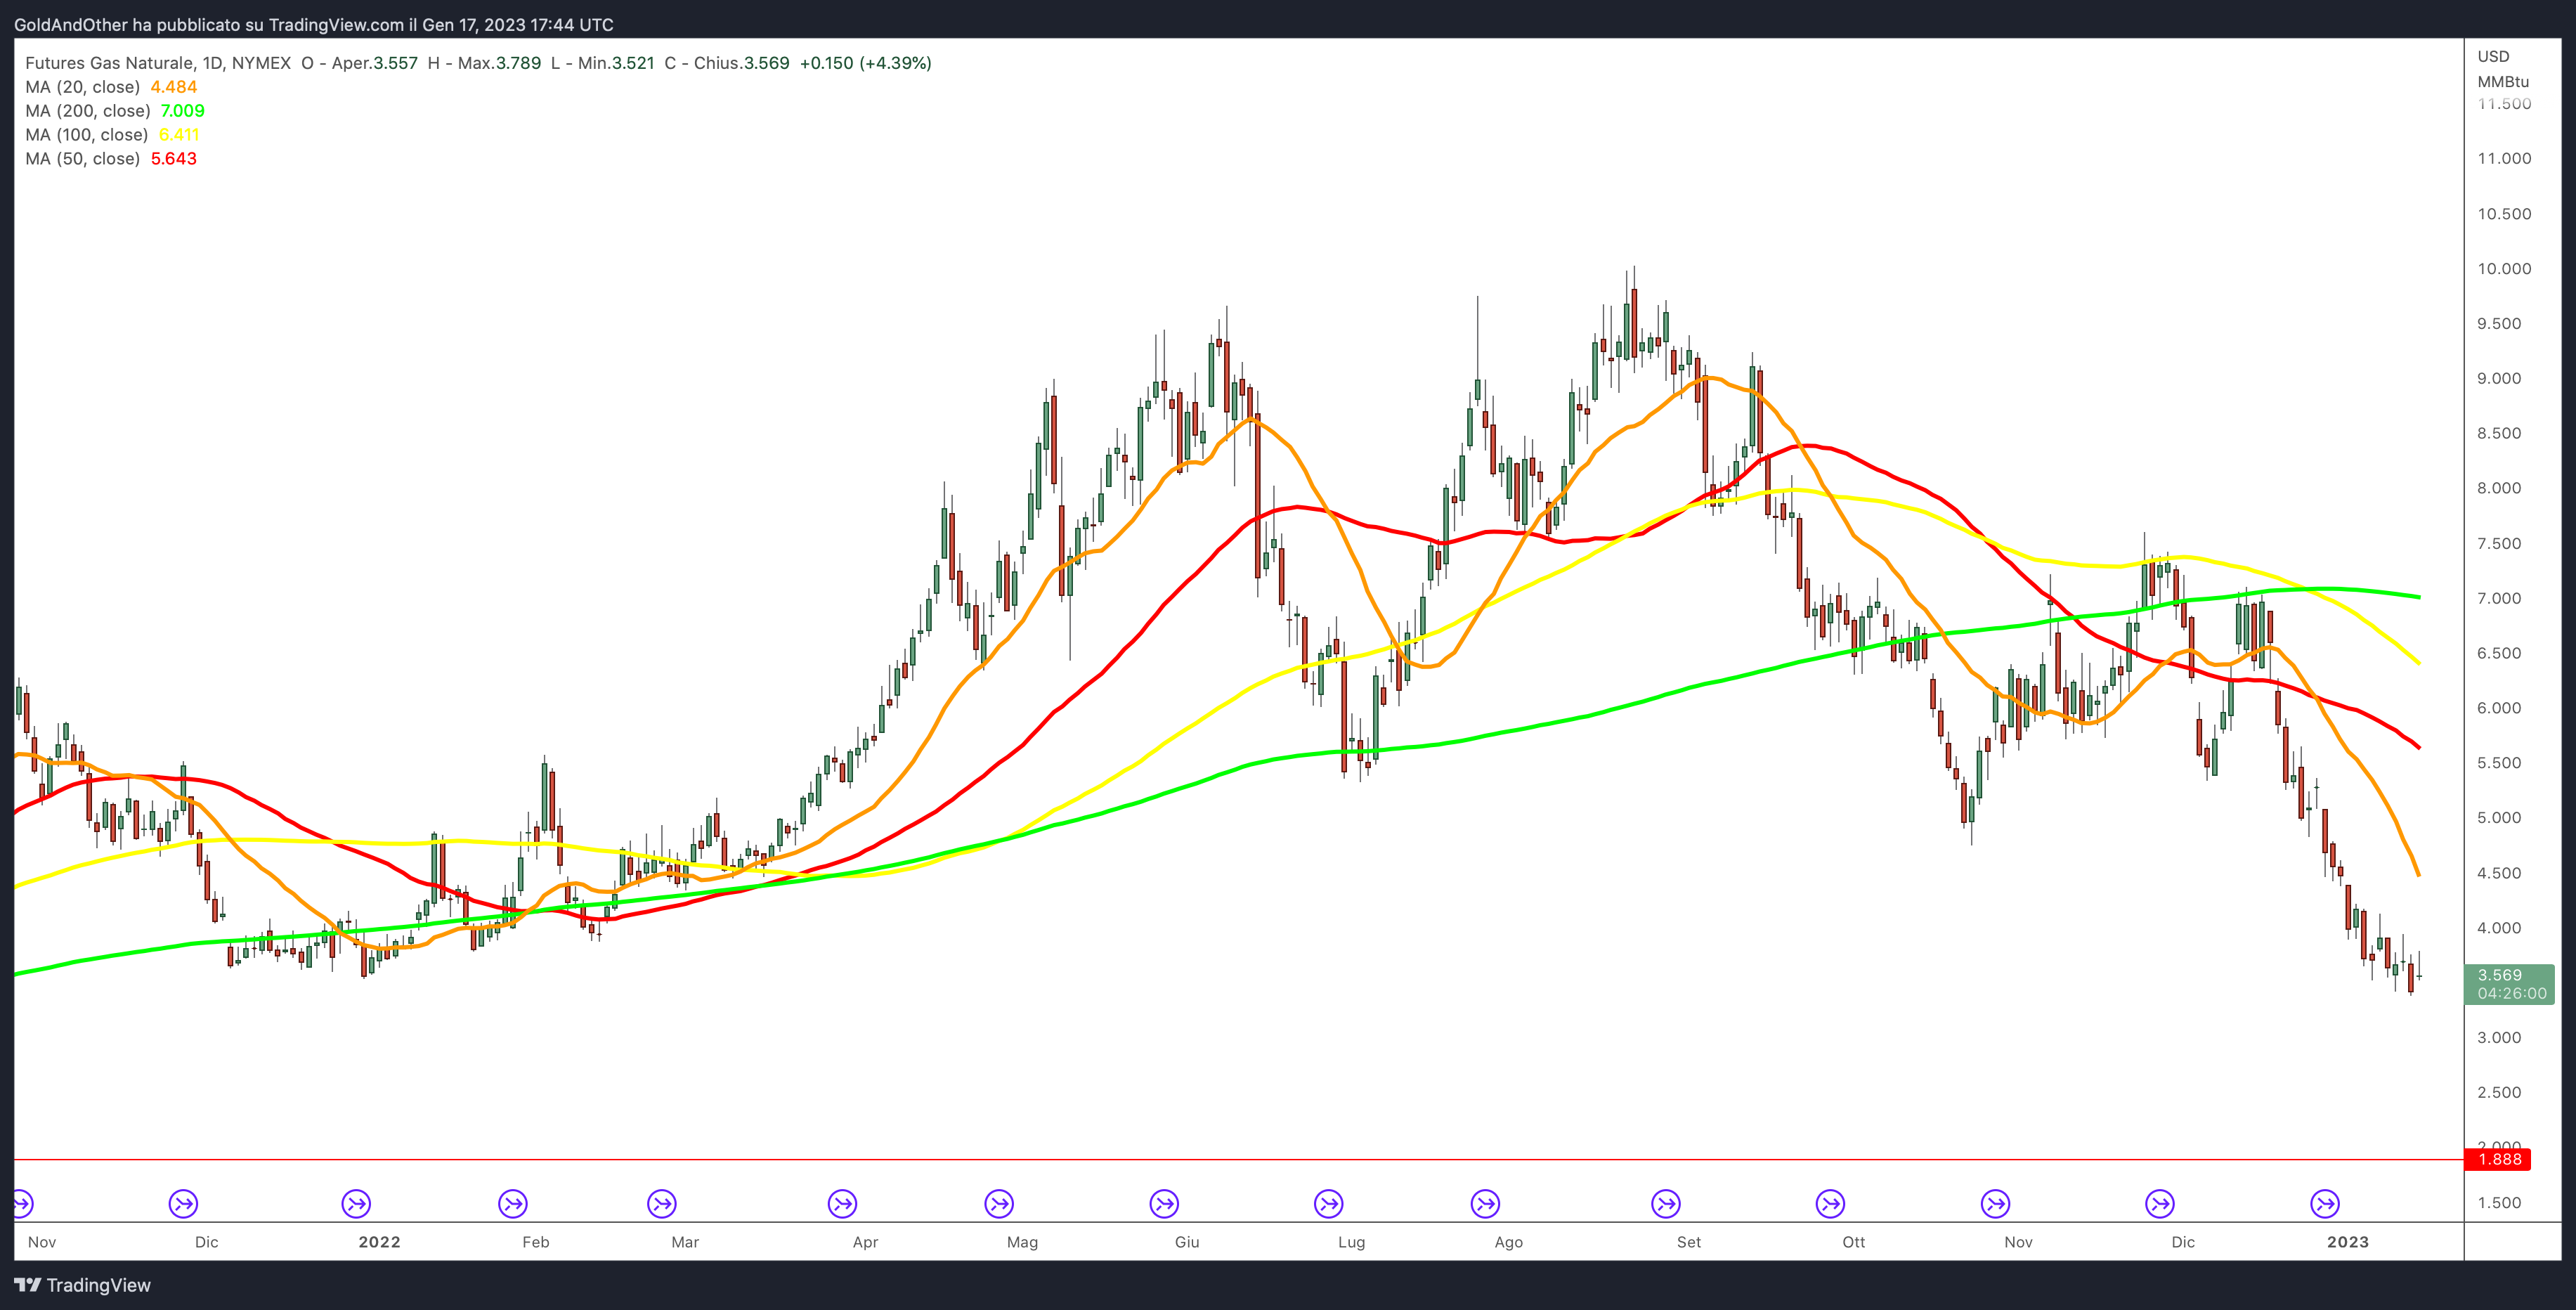Click the green current price label 3.569
The image size is (2576, 1310).
2511,984
